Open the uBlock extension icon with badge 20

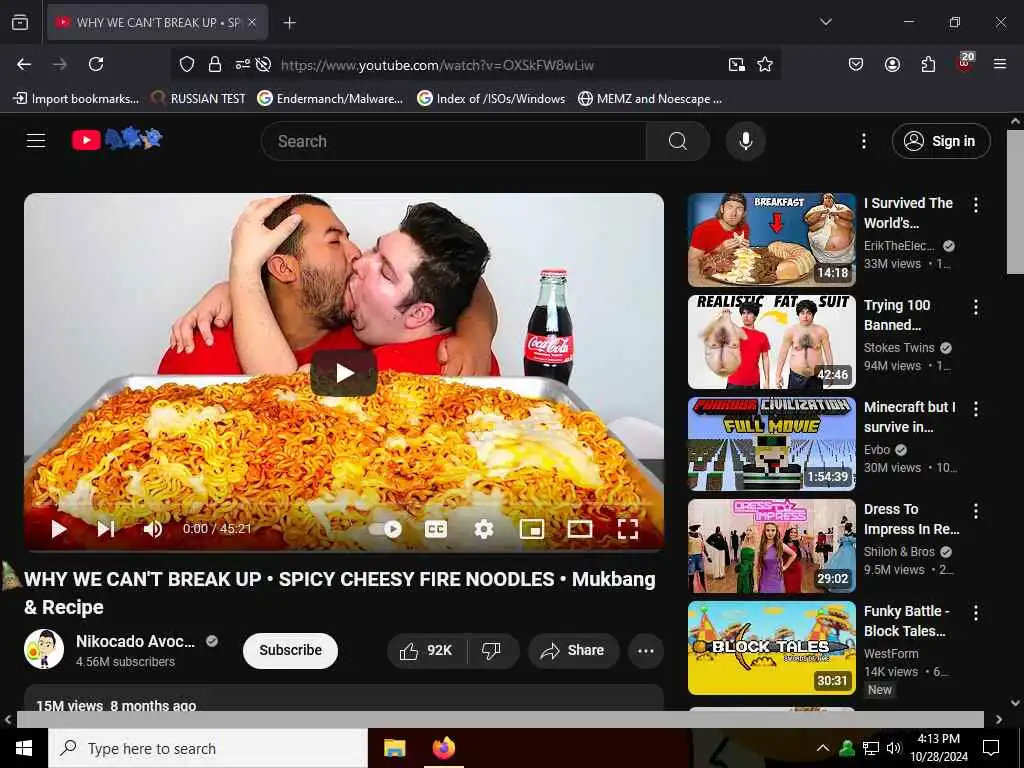(x=965, y=63)
